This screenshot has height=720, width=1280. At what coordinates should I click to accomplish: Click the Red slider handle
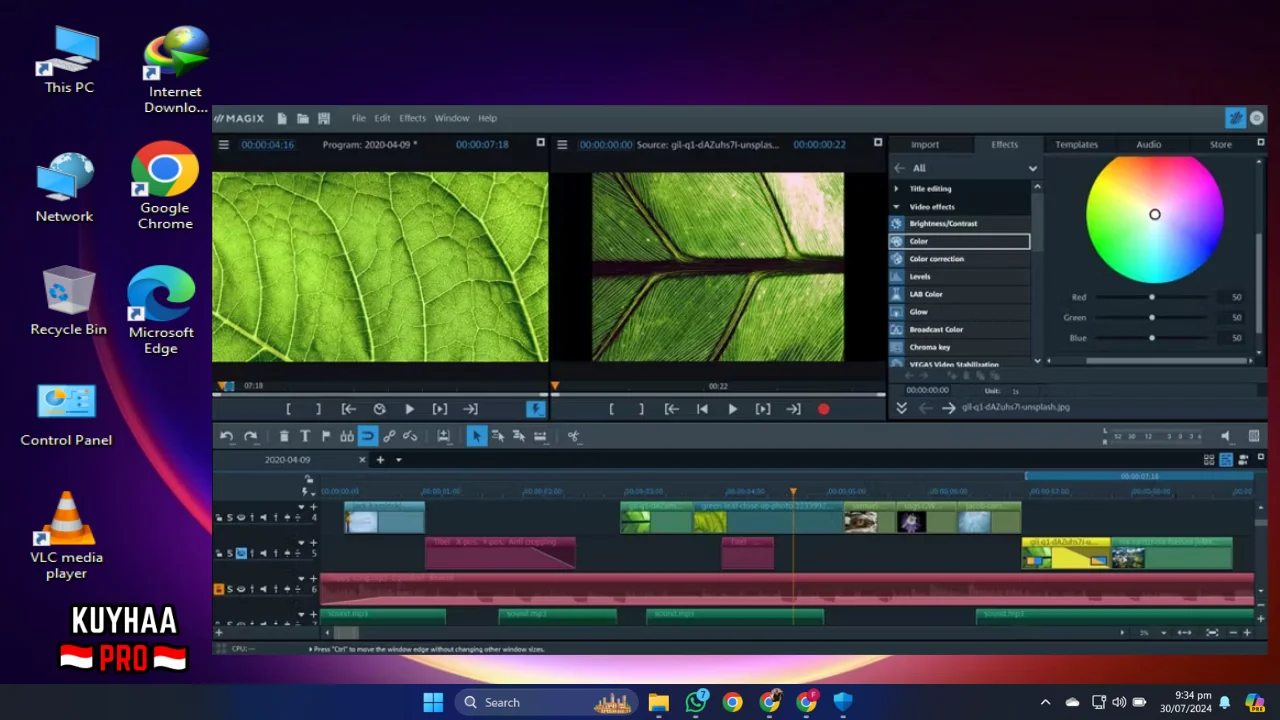click(x=1152, y=297)
